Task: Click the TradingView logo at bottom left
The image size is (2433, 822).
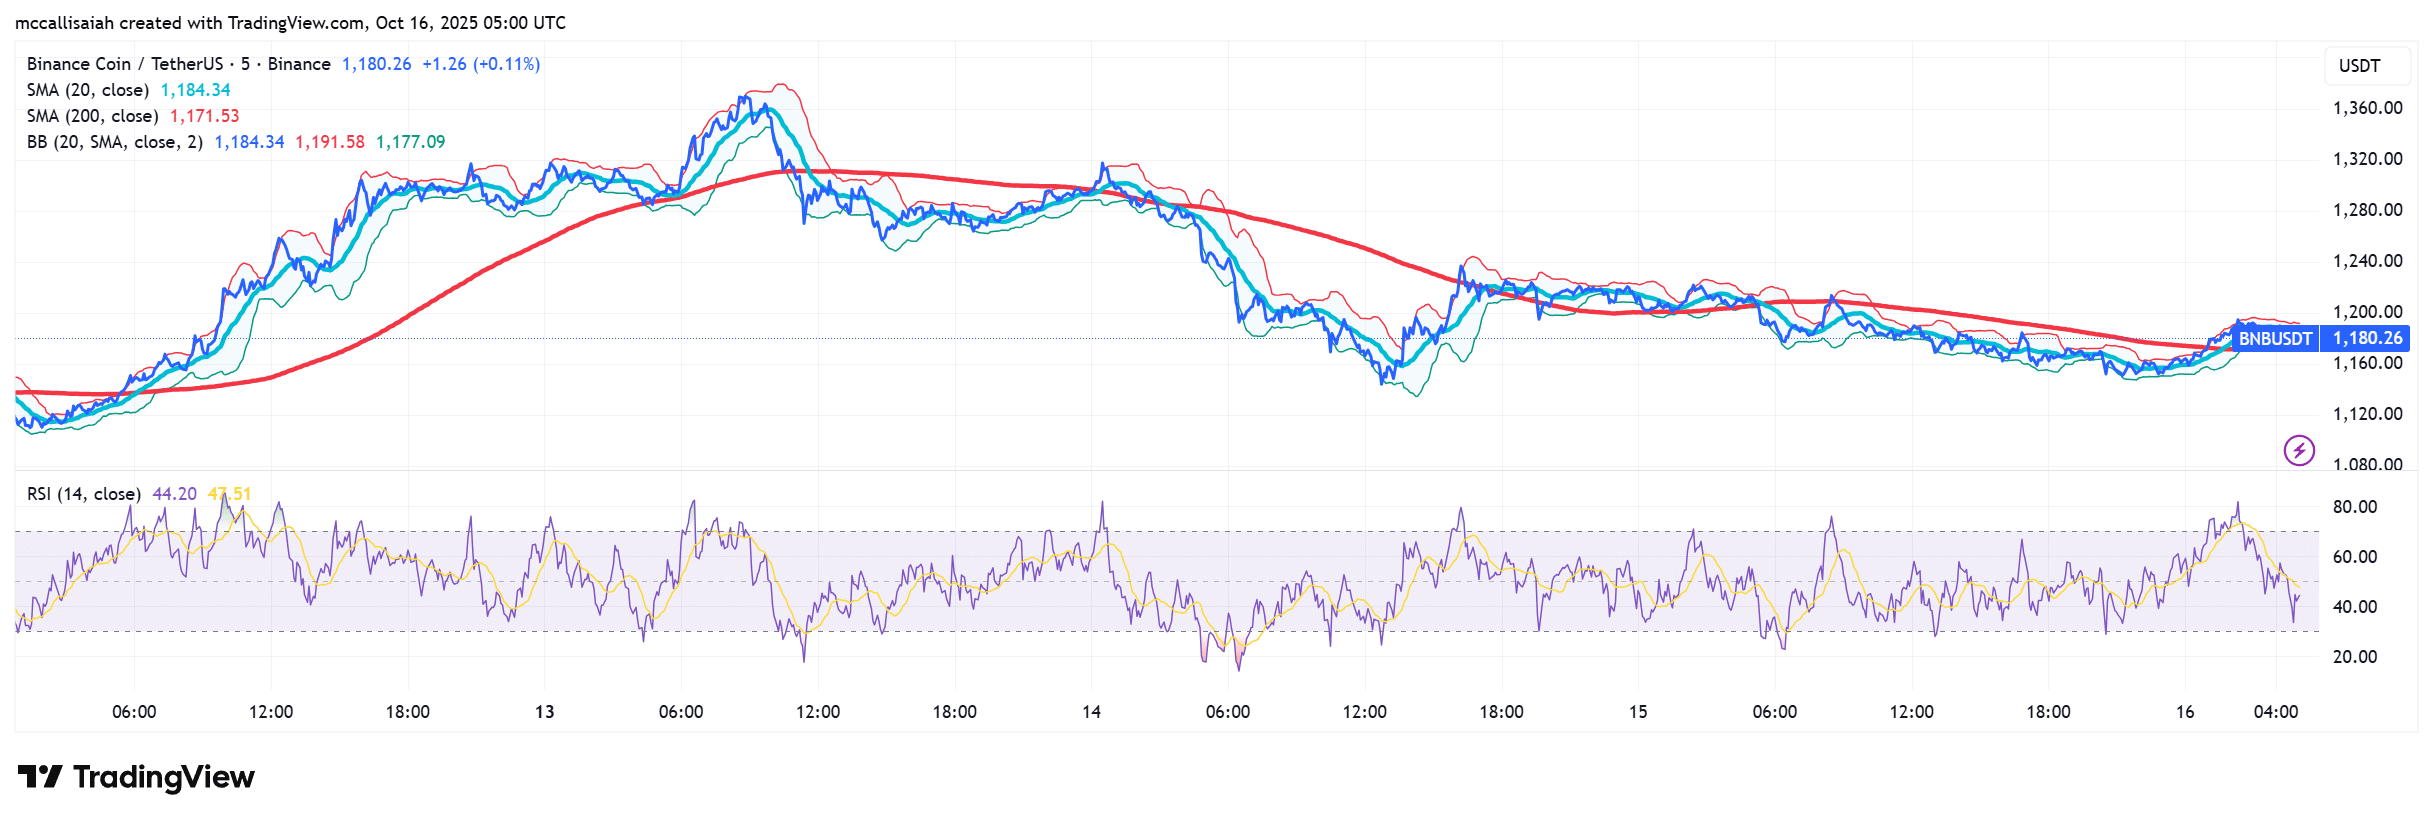Action: [137, 777]
